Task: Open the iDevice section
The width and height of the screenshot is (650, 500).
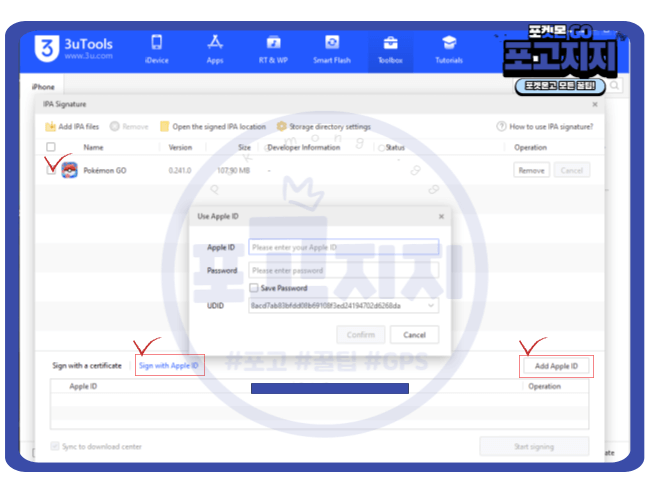Action: (157, 49)
